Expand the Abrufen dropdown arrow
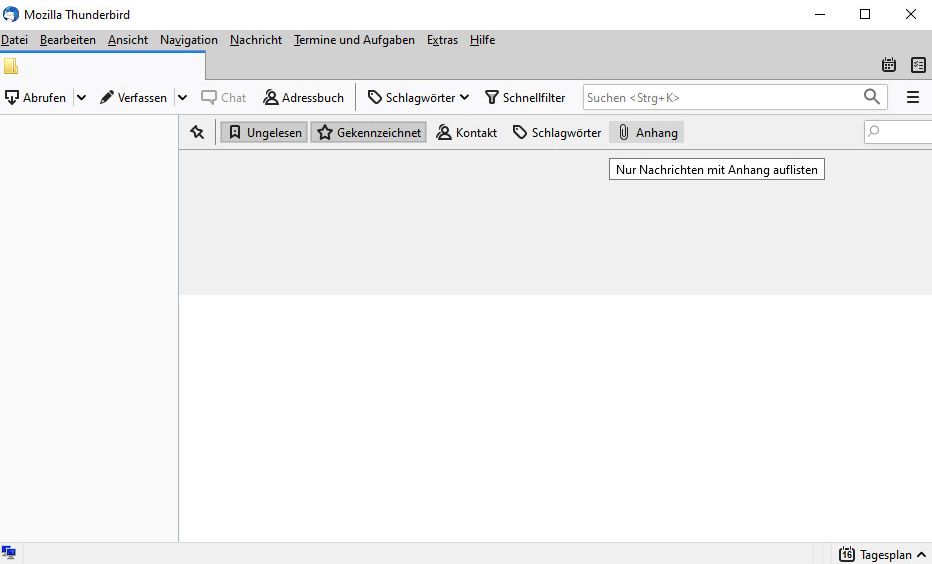This screenshot has width=932, height=564. (x=81, y=97)
